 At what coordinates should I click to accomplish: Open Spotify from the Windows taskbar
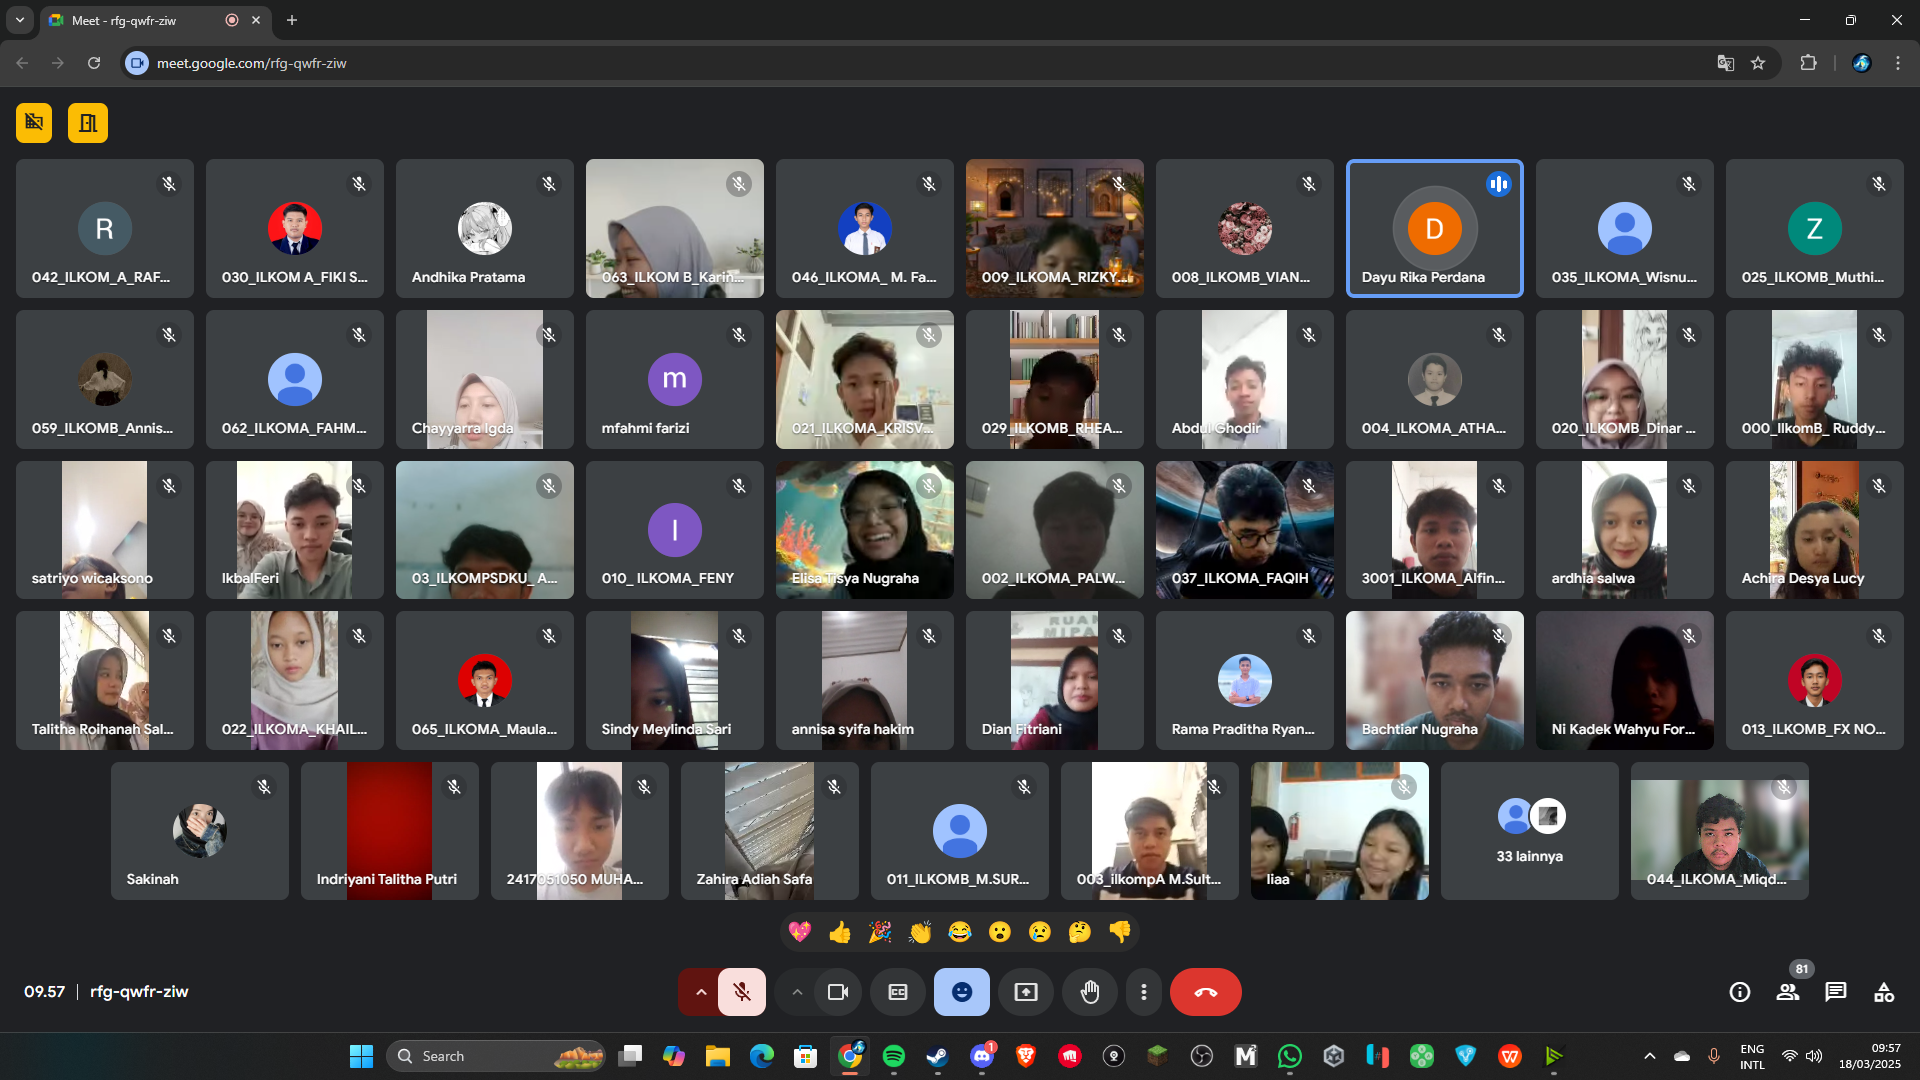click(x=894, y=1056)
